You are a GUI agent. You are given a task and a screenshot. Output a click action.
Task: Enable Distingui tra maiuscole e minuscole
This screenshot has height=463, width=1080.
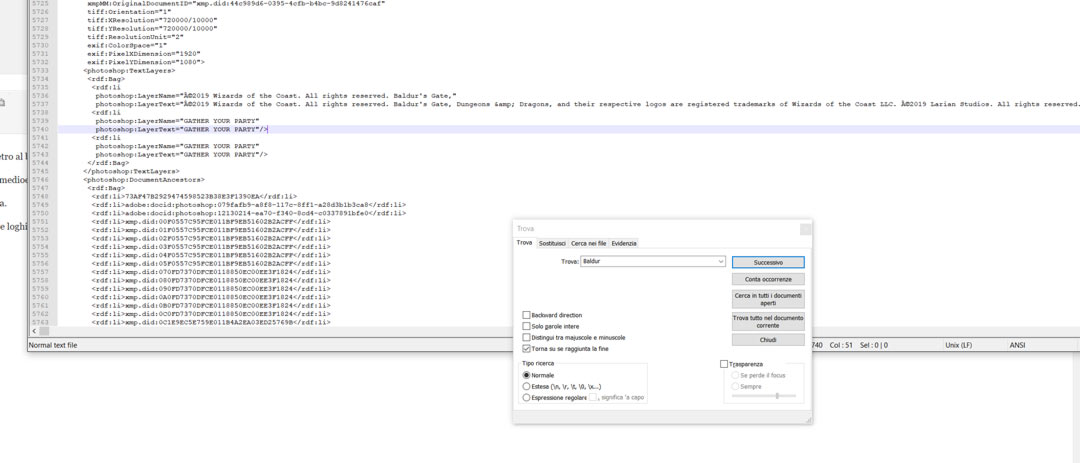pyautogui.click(x=527, y=338)
